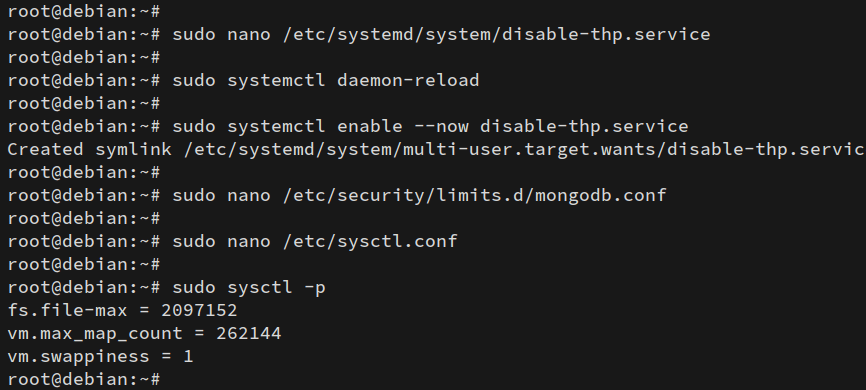Click the last empty root@debian prompt
This screenshot has height=390, width=866.
tap(84, 380)
